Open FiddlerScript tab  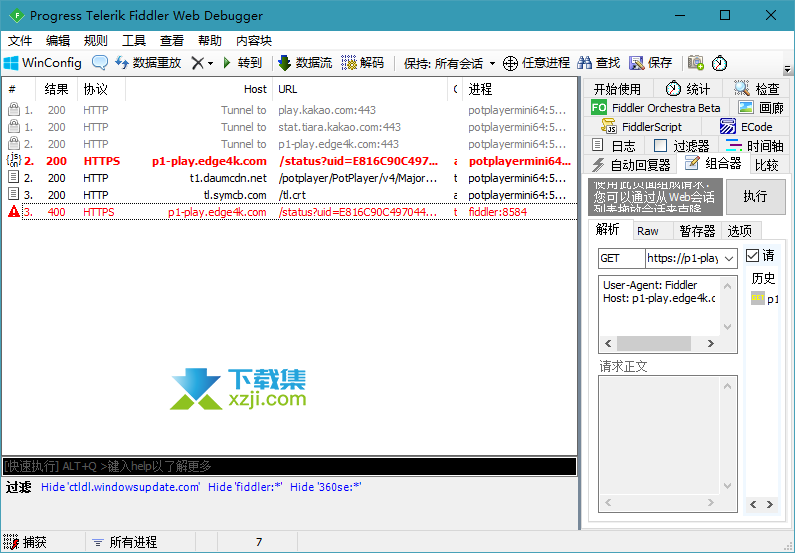coord(642,127)
